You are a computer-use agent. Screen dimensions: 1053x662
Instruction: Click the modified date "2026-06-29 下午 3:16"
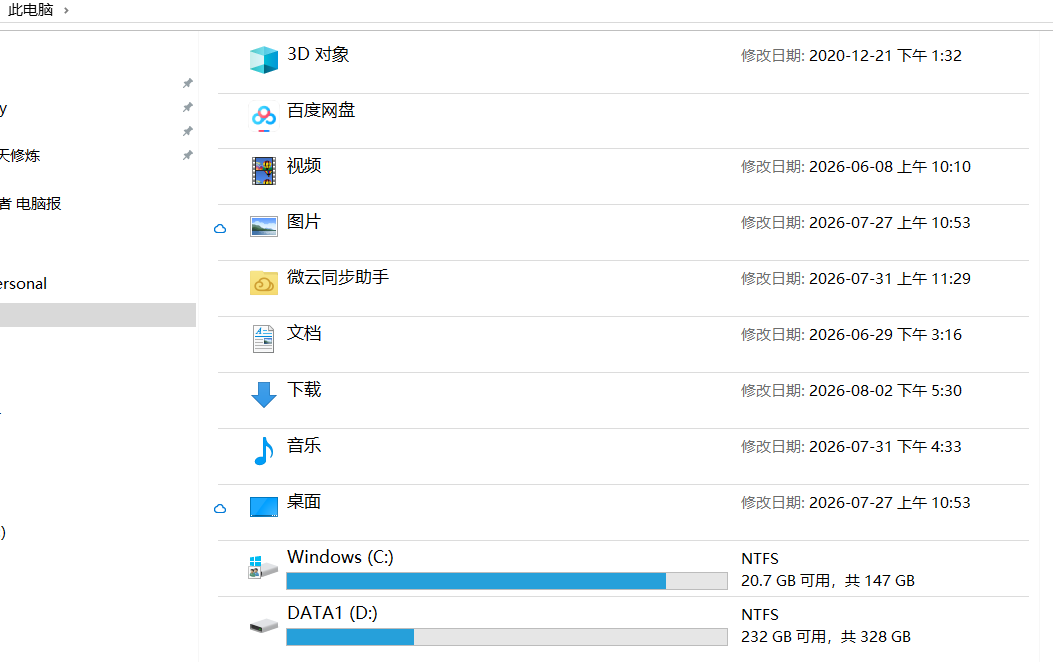[885, 334]
